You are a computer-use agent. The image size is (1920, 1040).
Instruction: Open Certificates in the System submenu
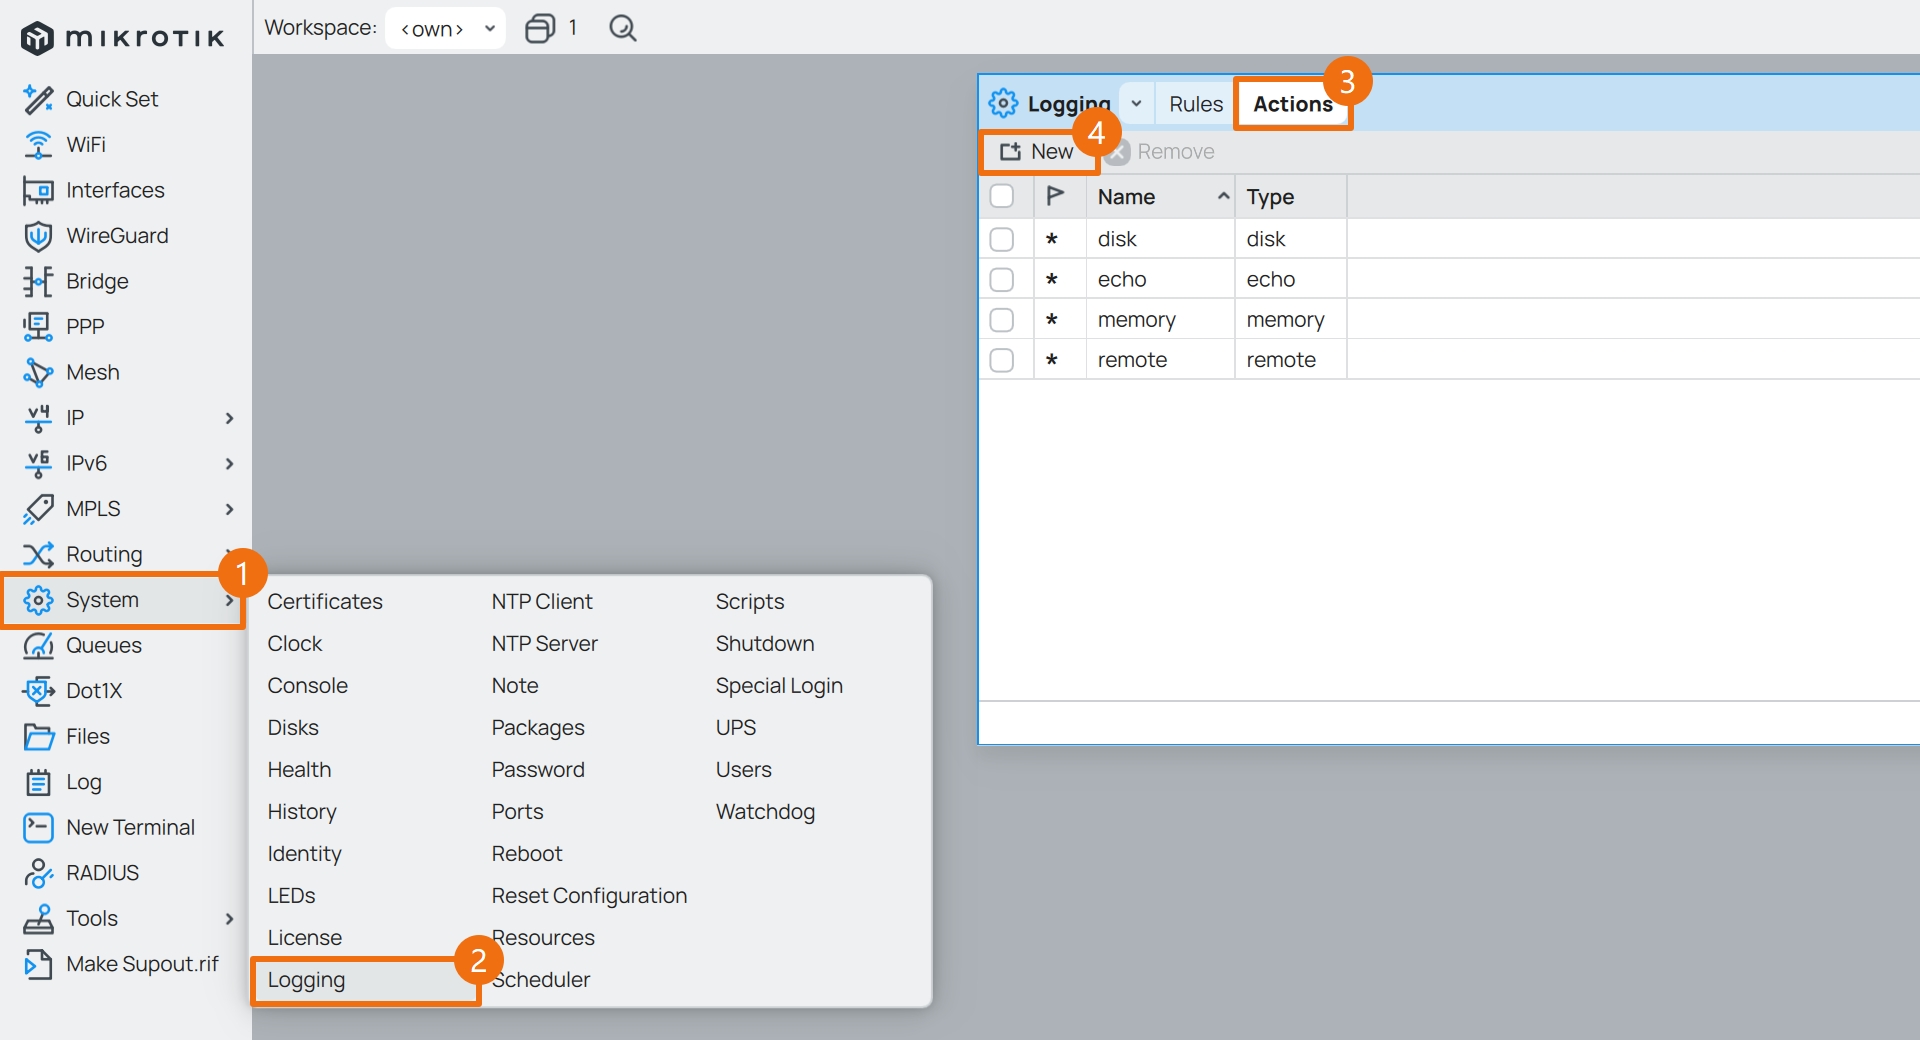(x=325, y=601)
